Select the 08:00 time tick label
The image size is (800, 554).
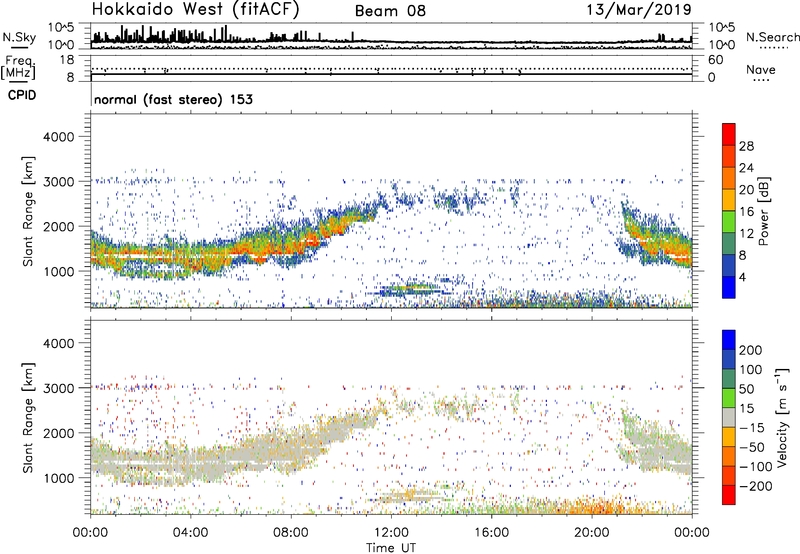(x=290, y=533)
